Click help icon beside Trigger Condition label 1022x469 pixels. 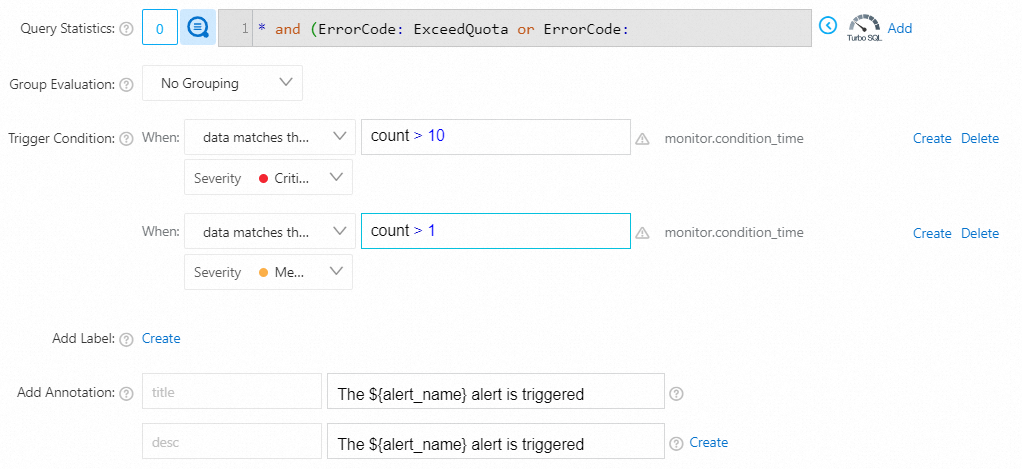point(126,139)
